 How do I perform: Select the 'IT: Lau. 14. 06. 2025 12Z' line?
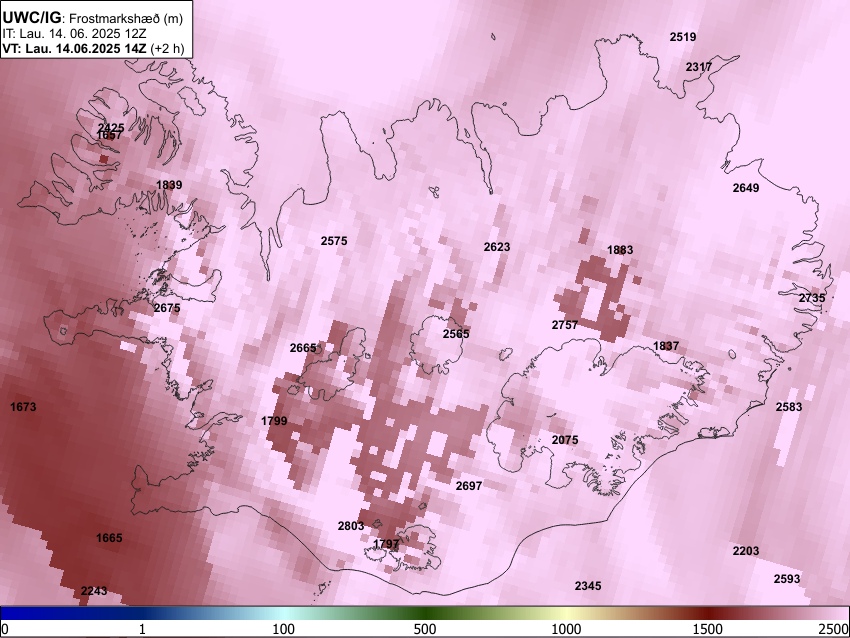(x=74, y=34)
